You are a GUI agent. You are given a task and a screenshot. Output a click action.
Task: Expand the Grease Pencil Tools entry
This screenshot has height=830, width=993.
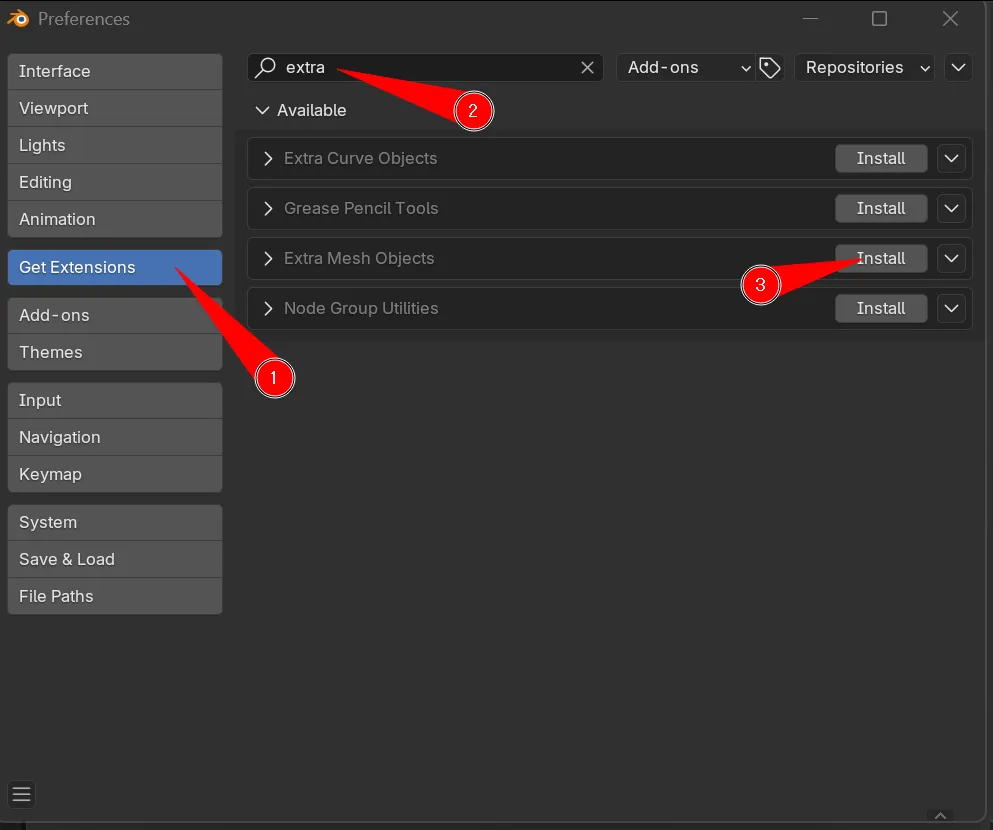pos(268,208)
